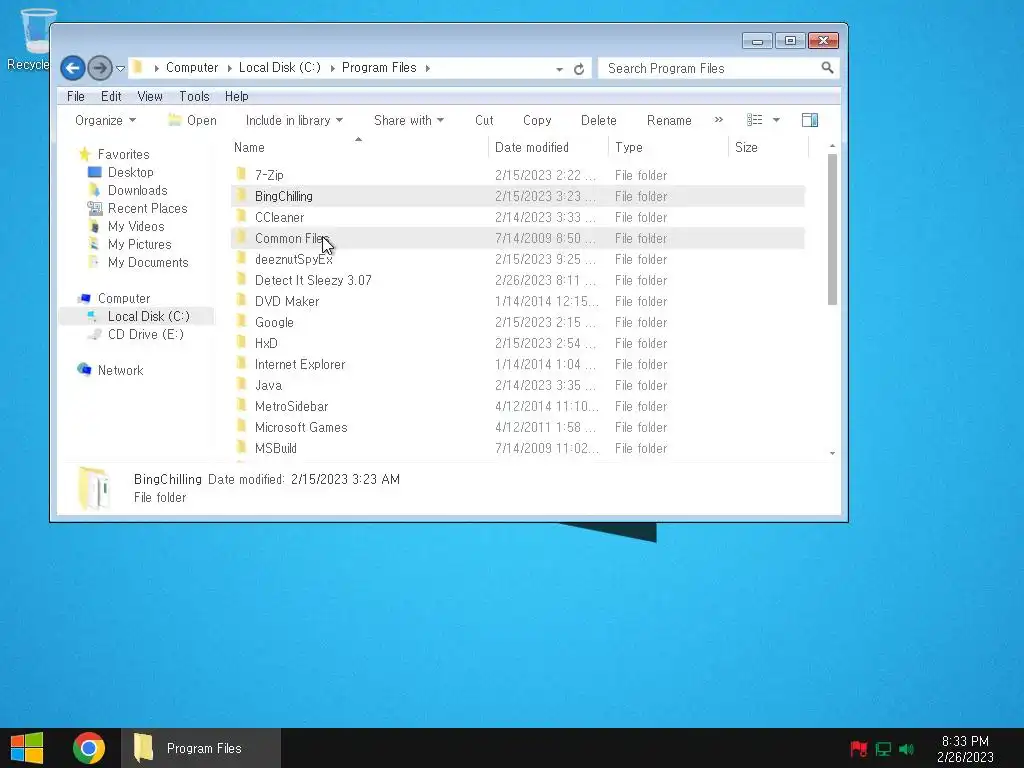Select the BingChilling folder
Screen dimensions: 1024x768
click(283, 196)
